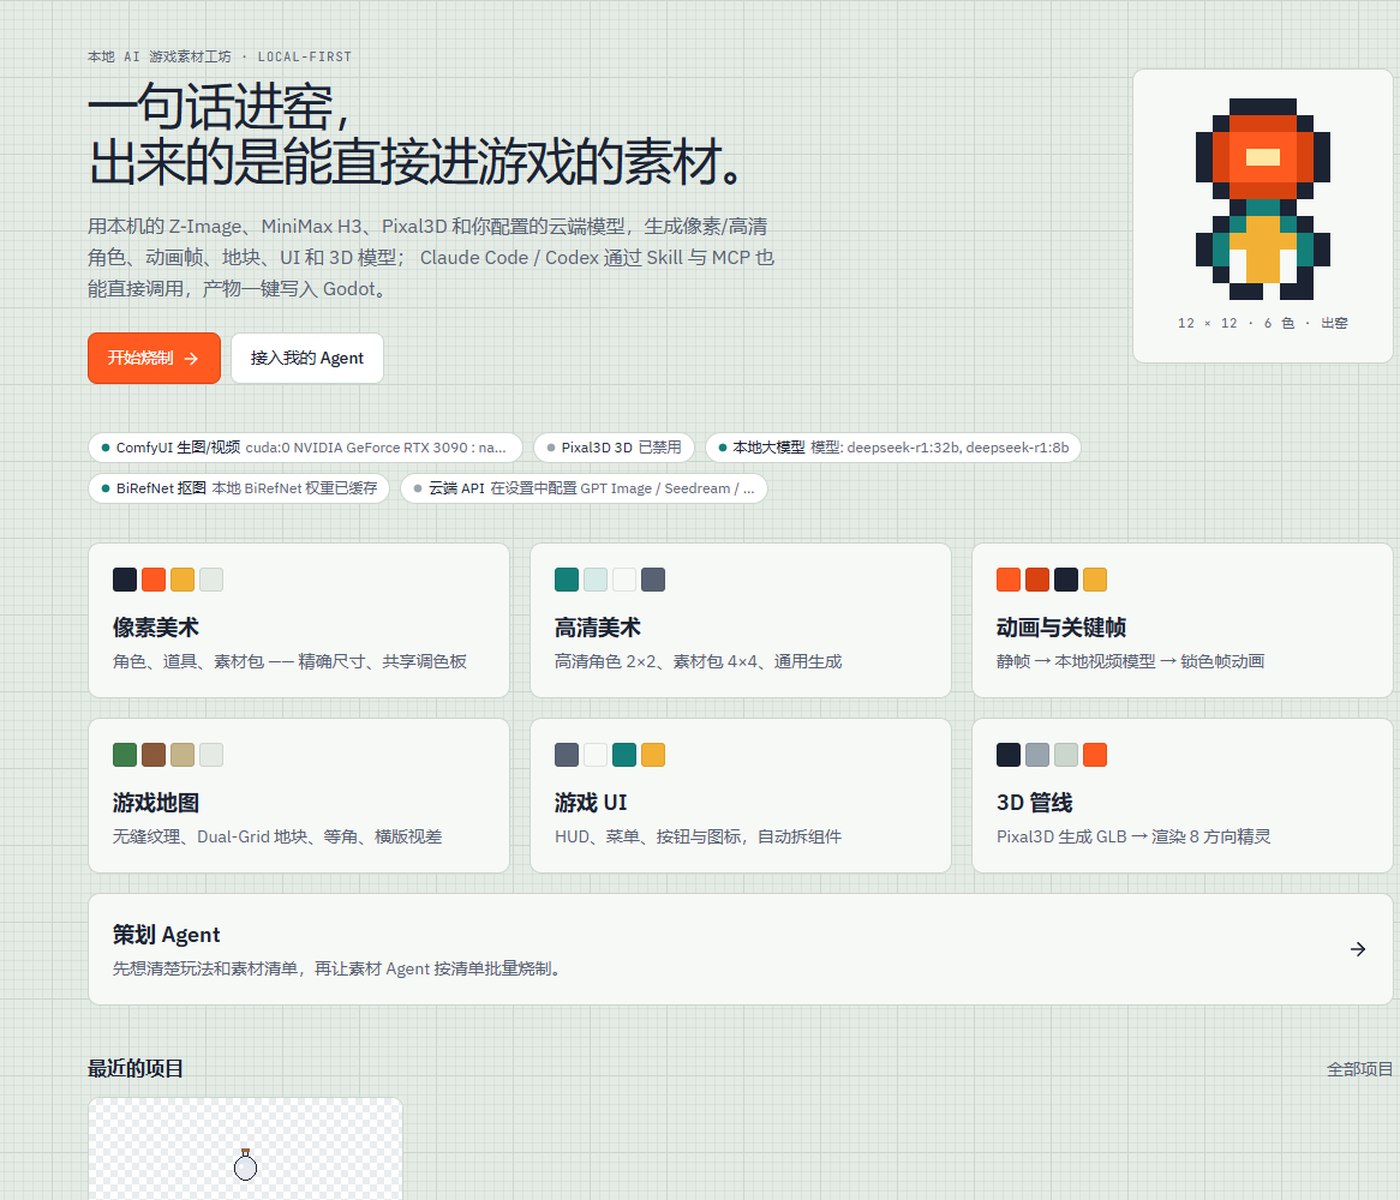1400x1200 pixels.
Task: Click the yellow swatch in 游戏 UI card
Action: [653, 755]
